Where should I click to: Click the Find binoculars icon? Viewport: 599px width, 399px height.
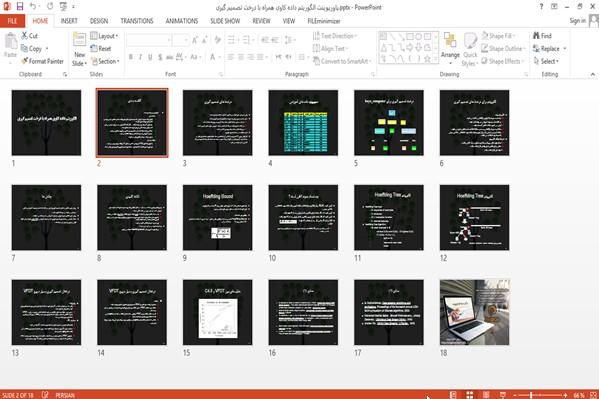click(536, 36)
